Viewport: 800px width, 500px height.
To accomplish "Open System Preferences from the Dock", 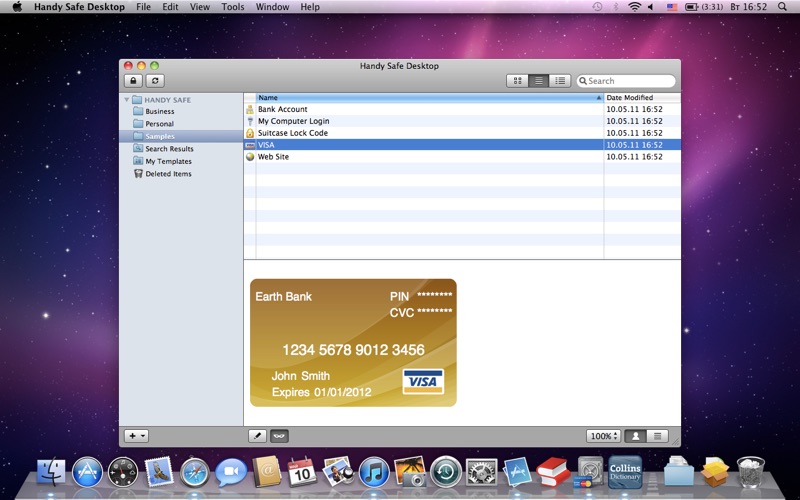I will point(481,472).
